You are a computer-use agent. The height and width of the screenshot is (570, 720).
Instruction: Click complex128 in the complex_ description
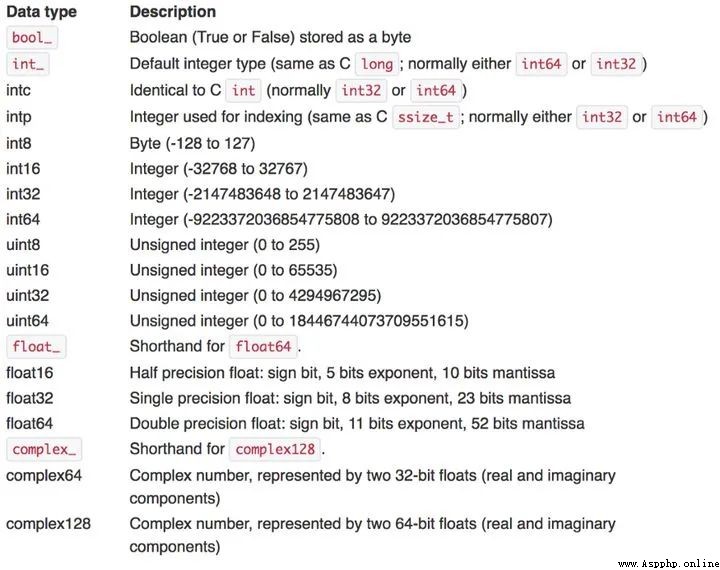click(x=275, y=449)
